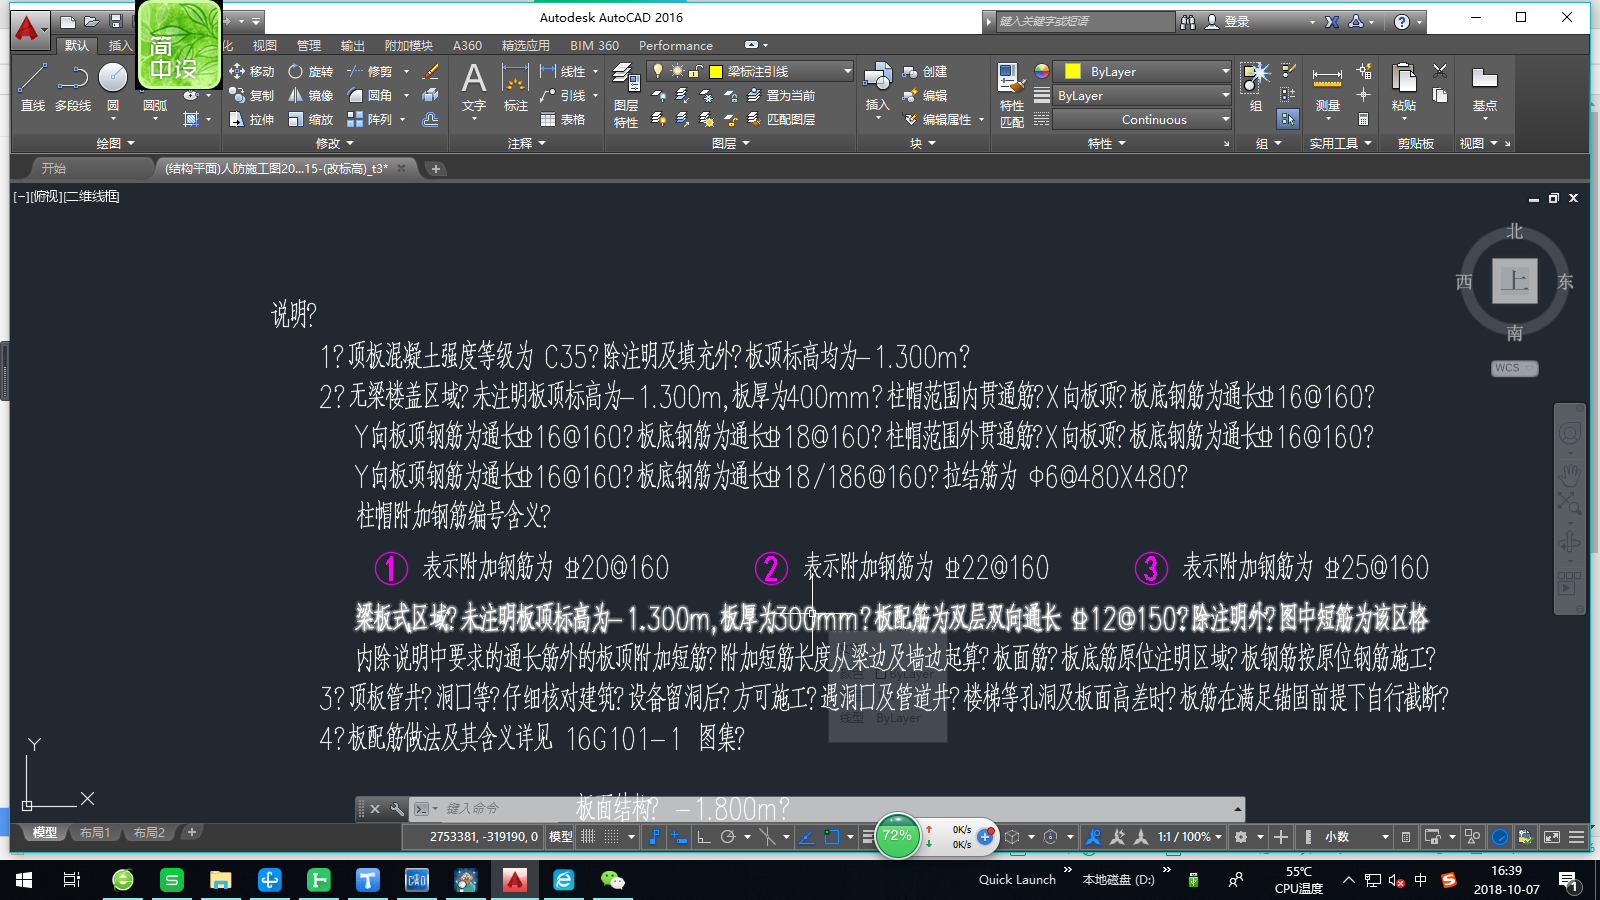The width and height of the screenshot is (1600, 900).
Task: Click the Save icon in quick access toolbar
Action: pos(116,21)
